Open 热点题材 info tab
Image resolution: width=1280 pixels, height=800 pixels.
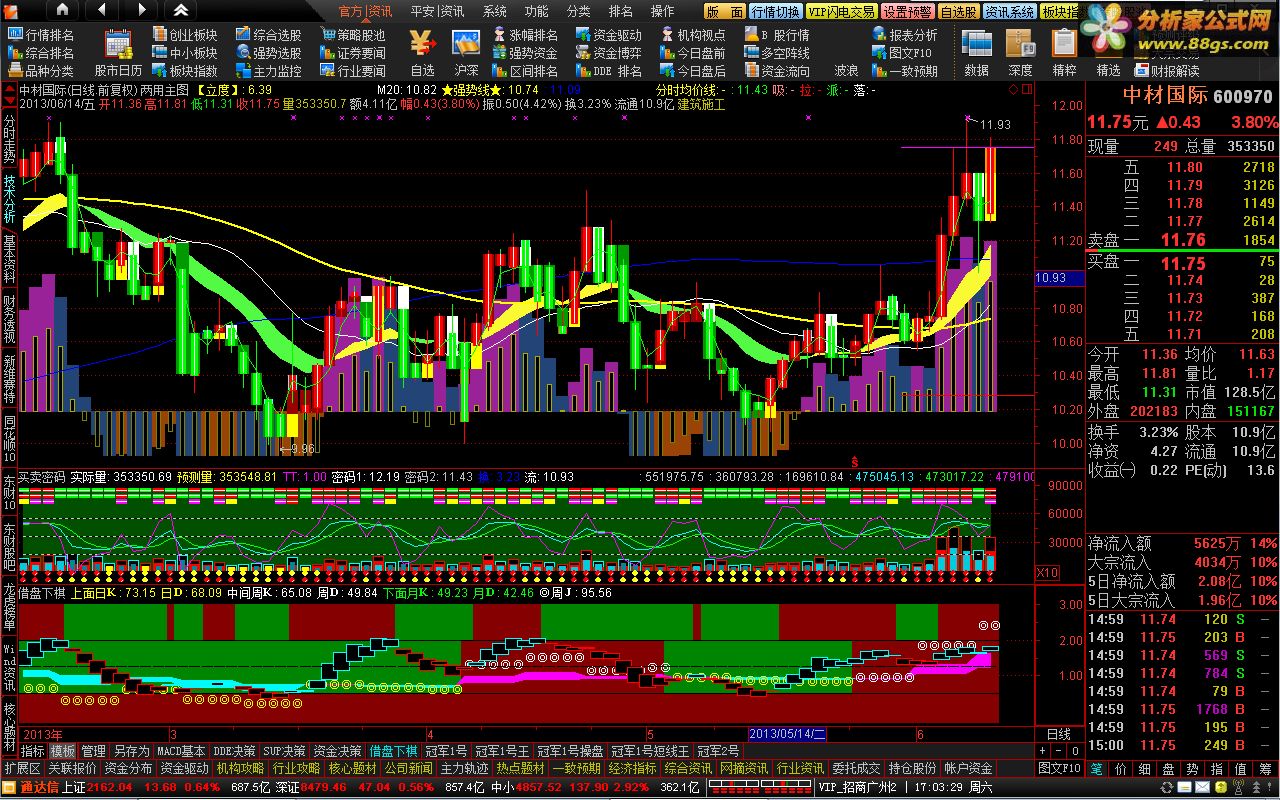click(x=520, y=769)
